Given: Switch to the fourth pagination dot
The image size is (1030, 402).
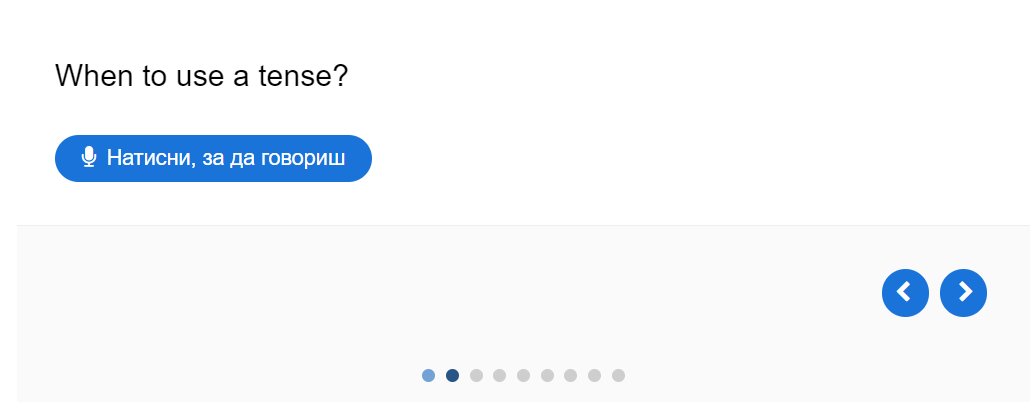Looking at the screenshot, I should pos(499,376).
